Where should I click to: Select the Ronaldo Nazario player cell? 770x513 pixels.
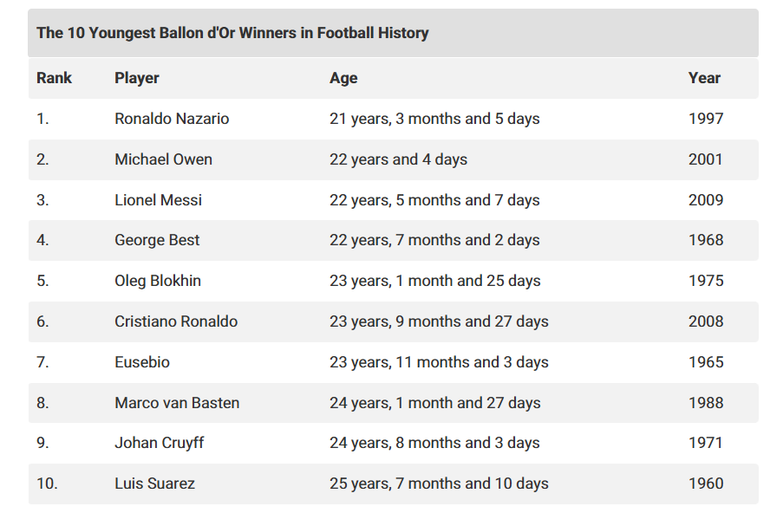pos(172,119)
